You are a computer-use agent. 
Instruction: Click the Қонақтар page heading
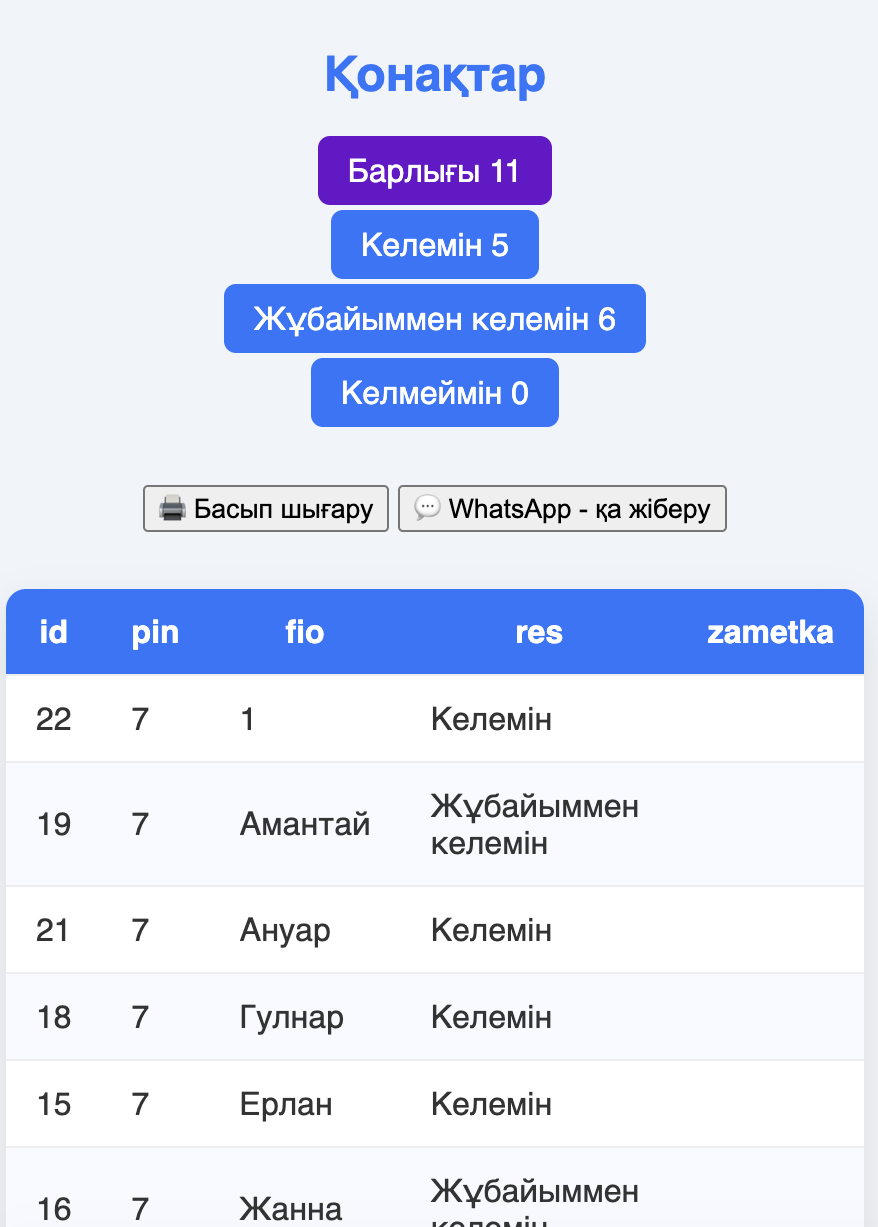(x=435, y=75)
